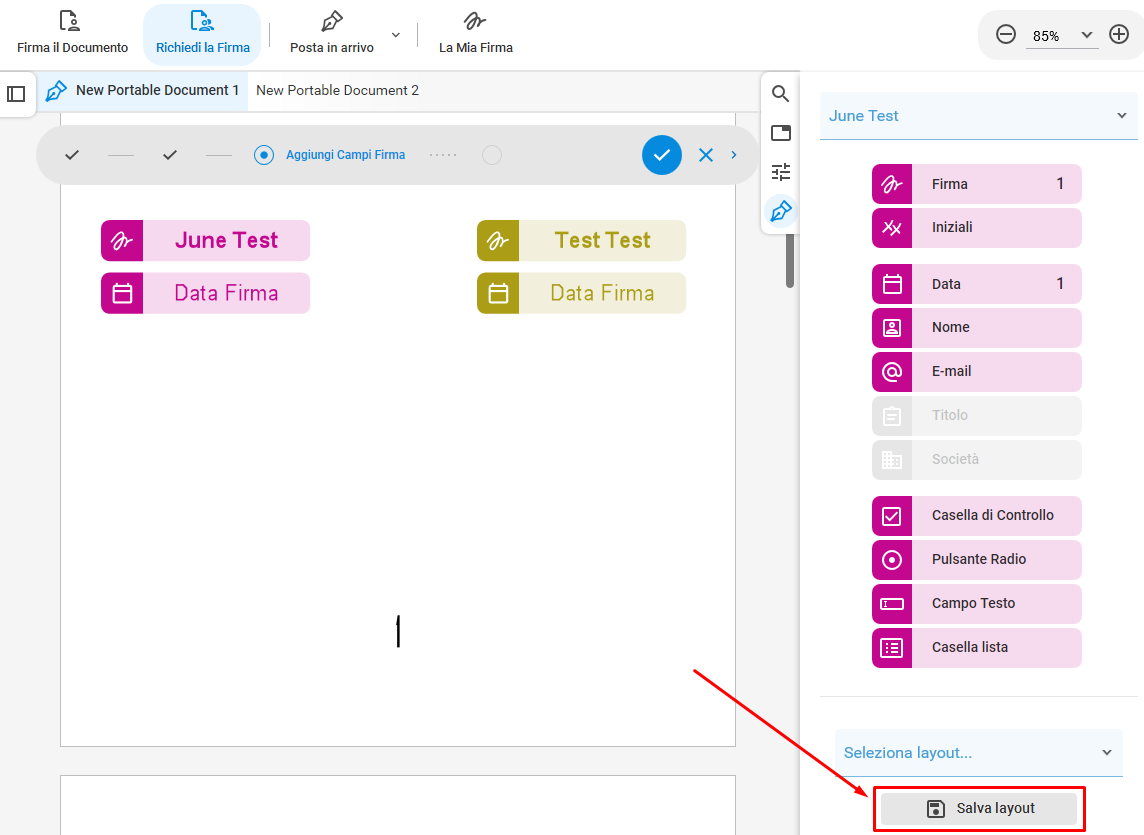Open Seleziona layout dropdown
This screenshot has height=835, width=1144.
[x=978, y=753]
